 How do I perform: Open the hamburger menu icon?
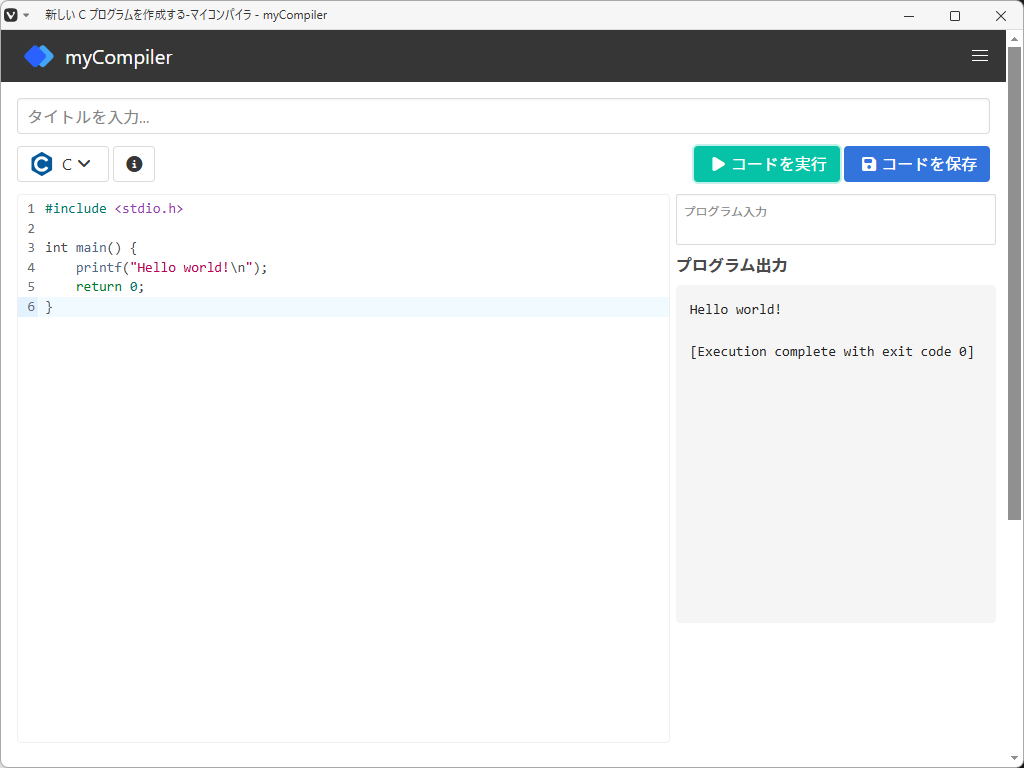pos(980,55)
